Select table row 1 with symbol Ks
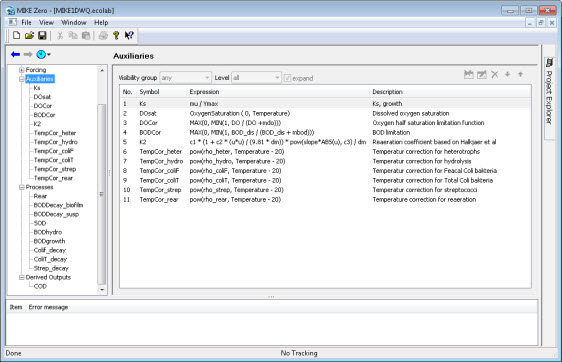The width and height of the screenshot is (562, 362). 325,104
